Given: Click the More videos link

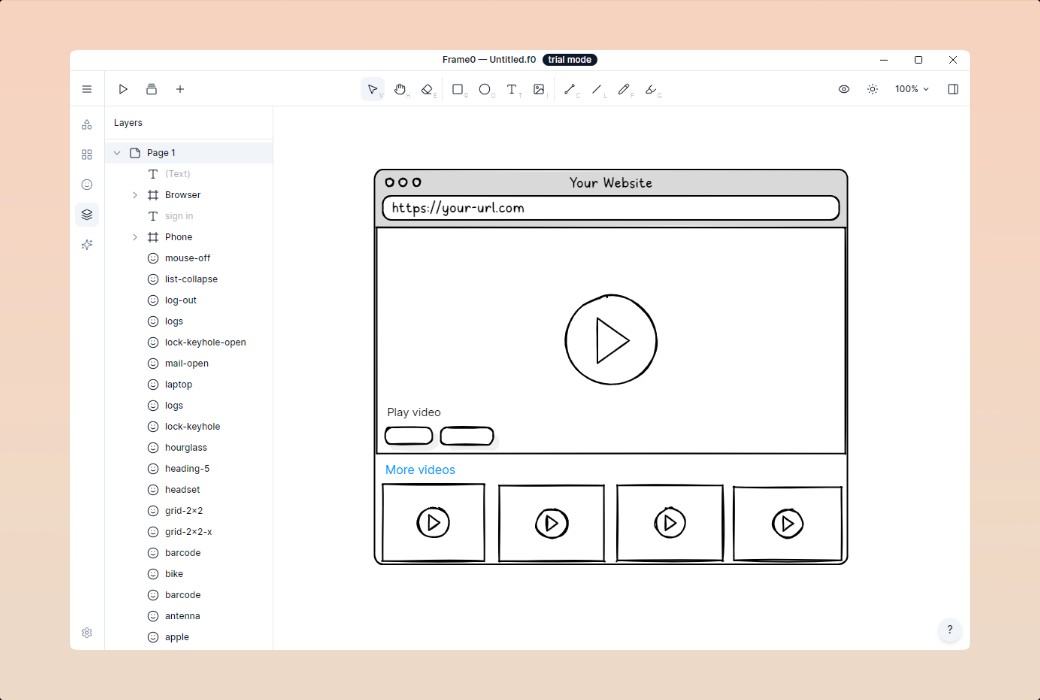Looking at the screenshot, I should click(420, 470).
